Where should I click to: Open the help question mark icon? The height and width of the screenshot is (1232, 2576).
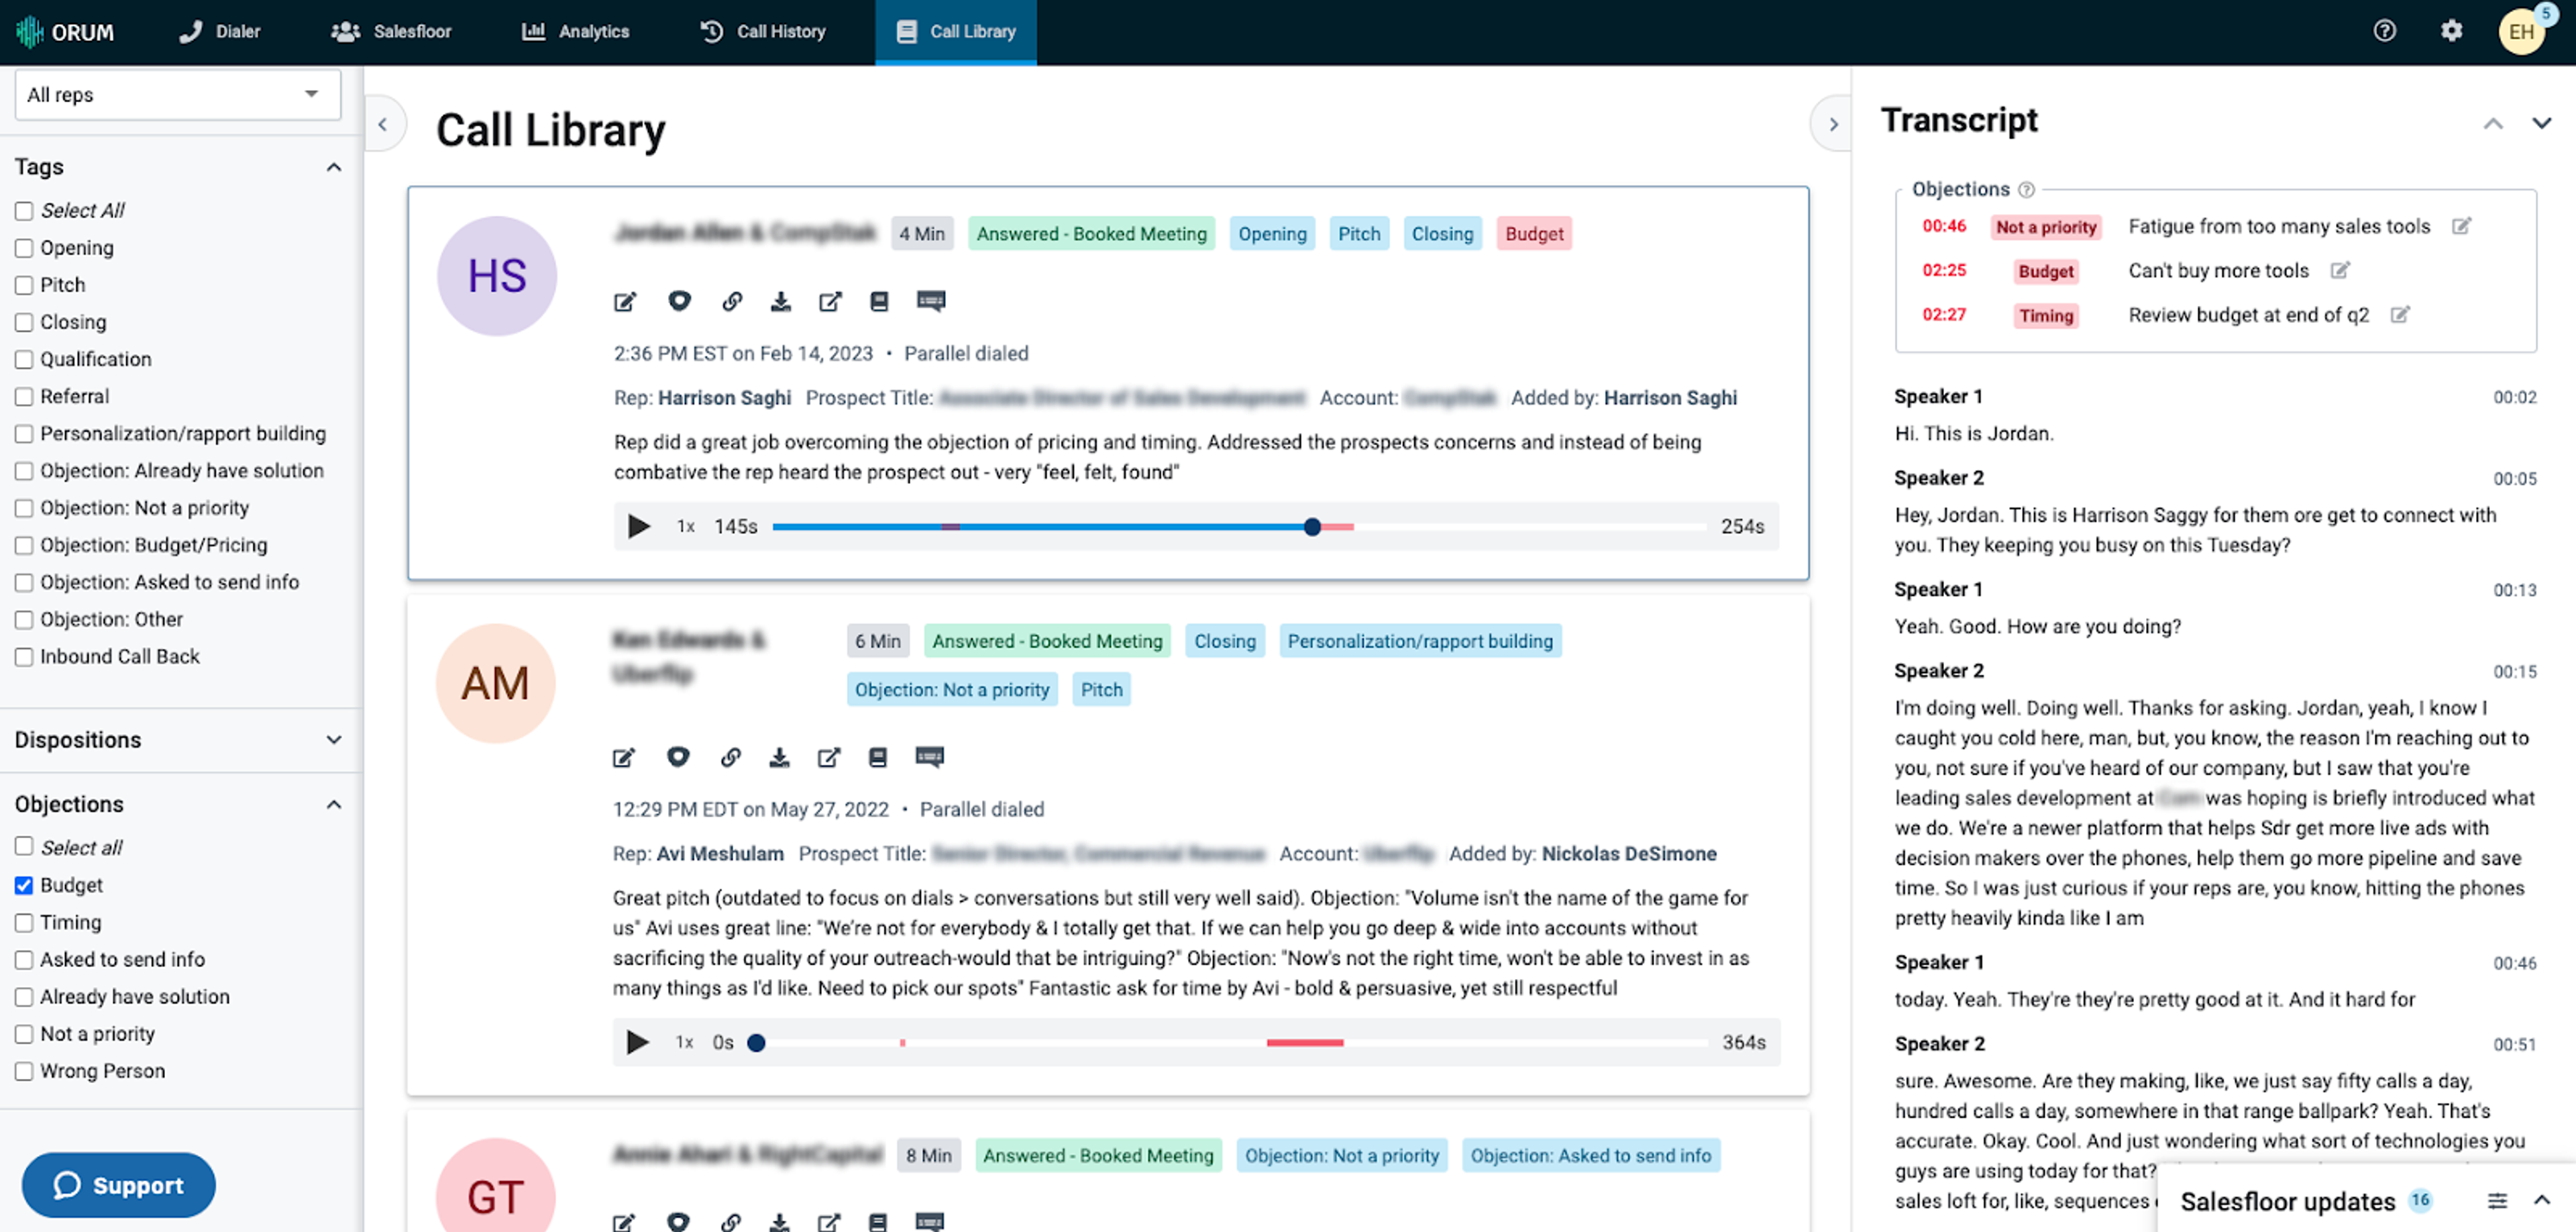click(2384, 31)
